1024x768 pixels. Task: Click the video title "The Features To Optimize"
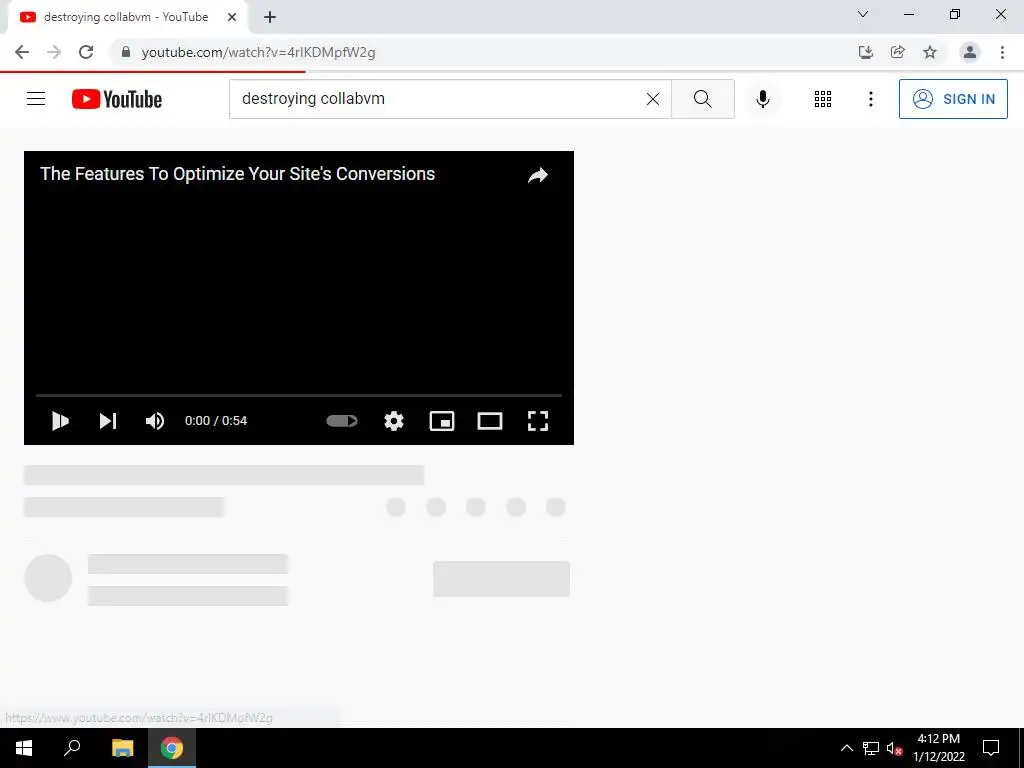click(237, 174)
